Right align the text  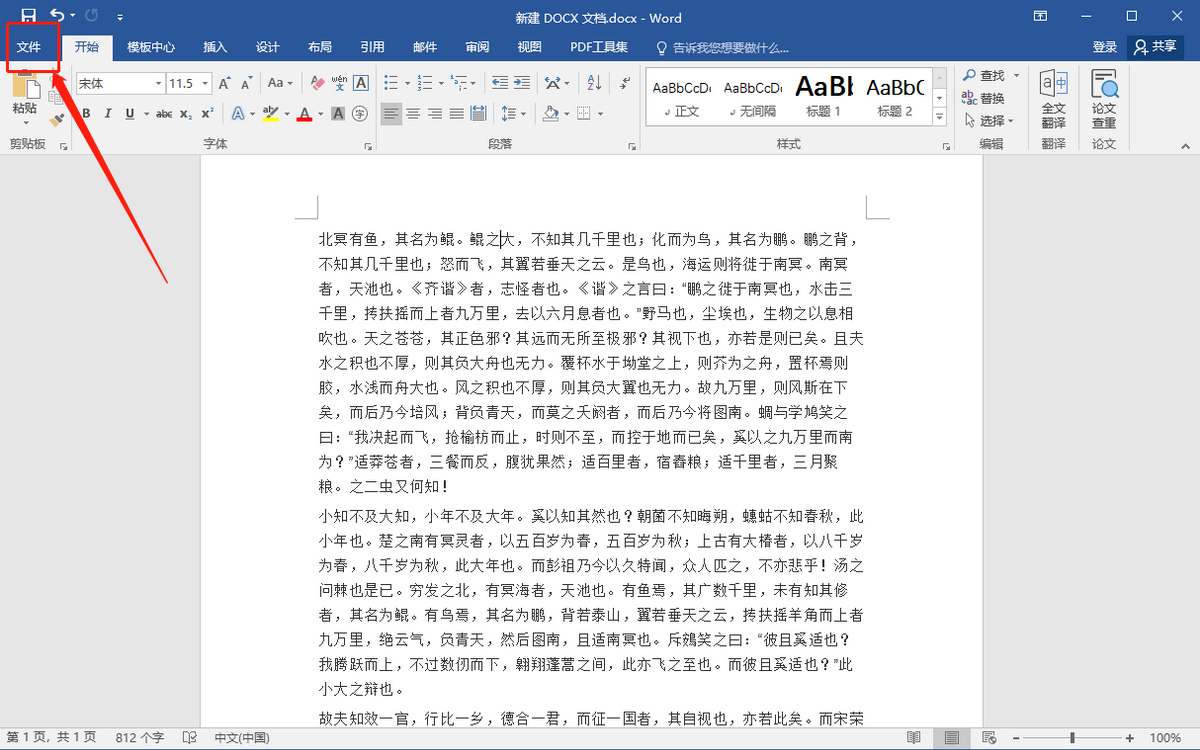click(435, 113)
